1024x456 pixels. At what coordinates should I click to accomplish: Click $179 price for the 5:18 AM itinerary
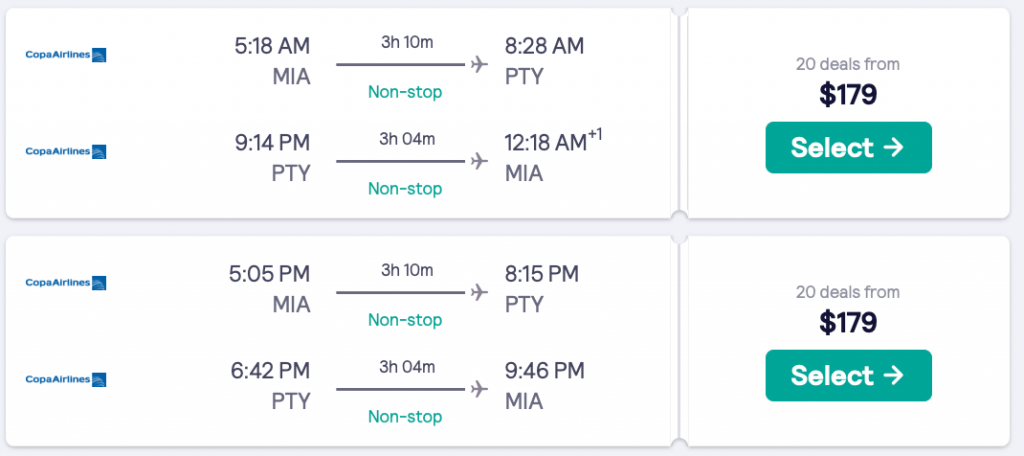[x=848, y=95]
